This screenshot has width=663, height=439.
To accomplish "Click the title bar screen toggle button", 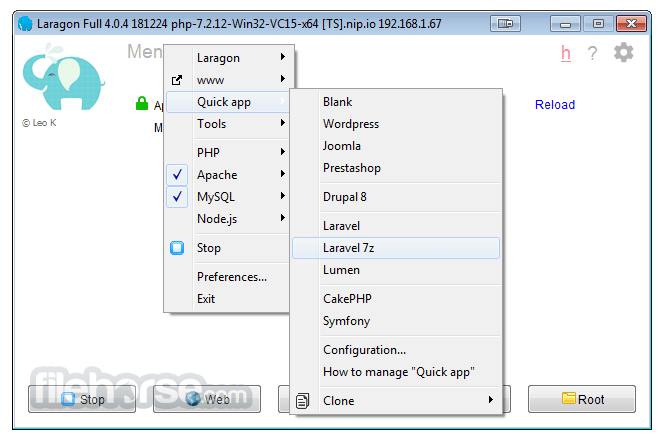I will 505,24.
